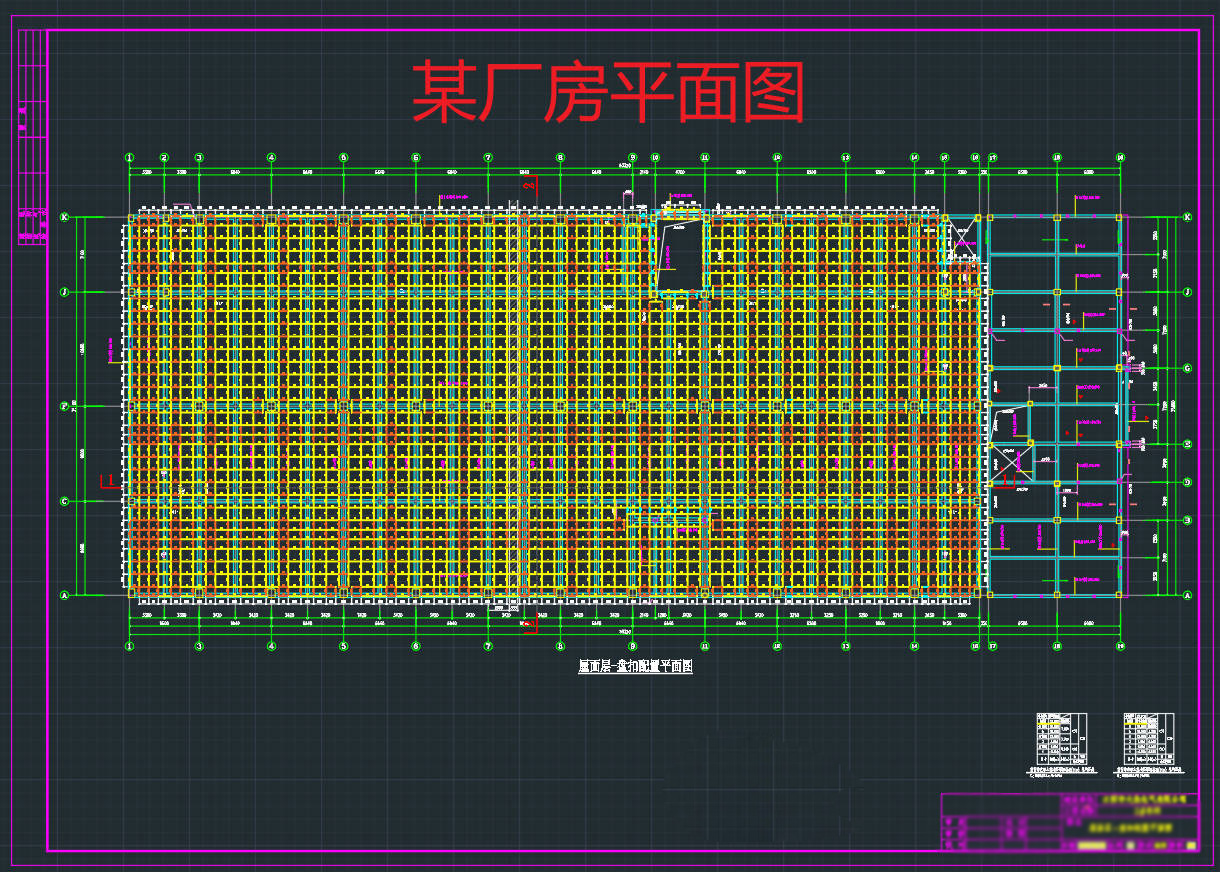
Task: Pick grid bubble 18 in bottom axis row
Action: tap(1057, 646)
